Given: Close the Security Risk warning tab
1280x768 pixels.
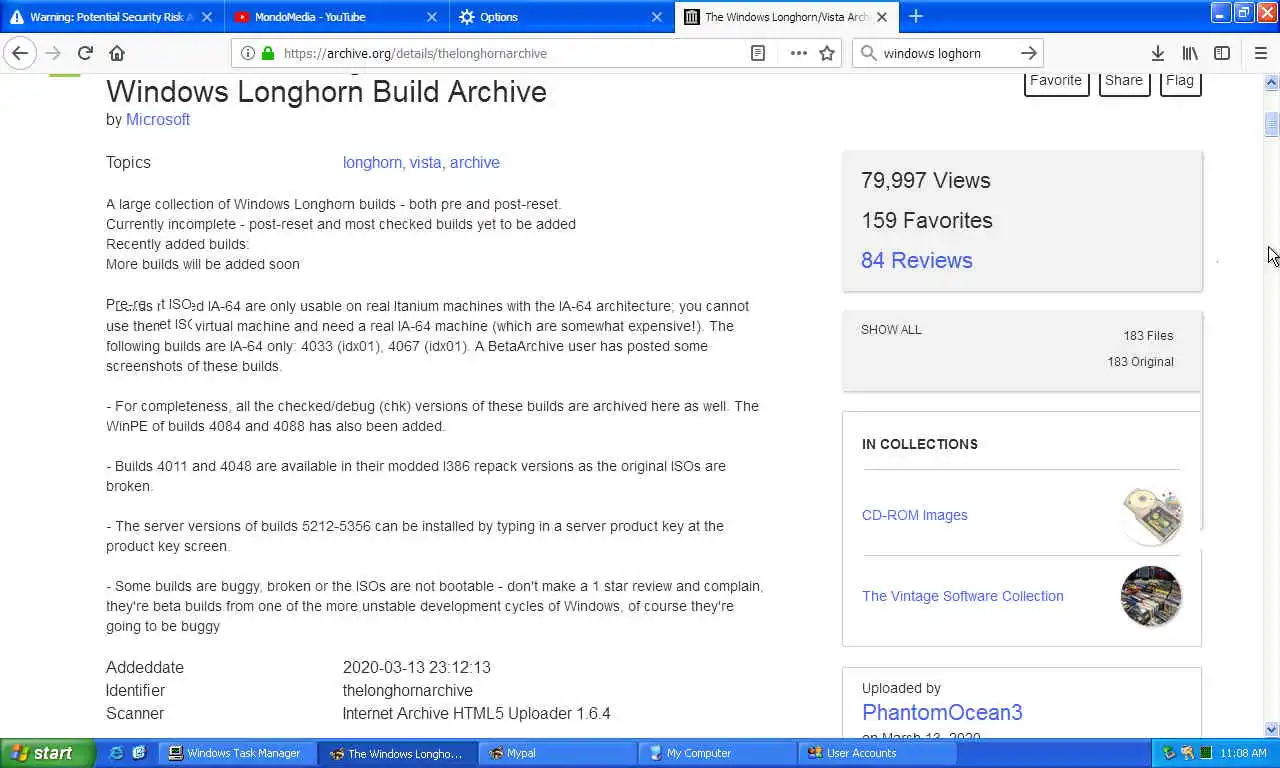Looking at the screenshot, I should 207,17.
